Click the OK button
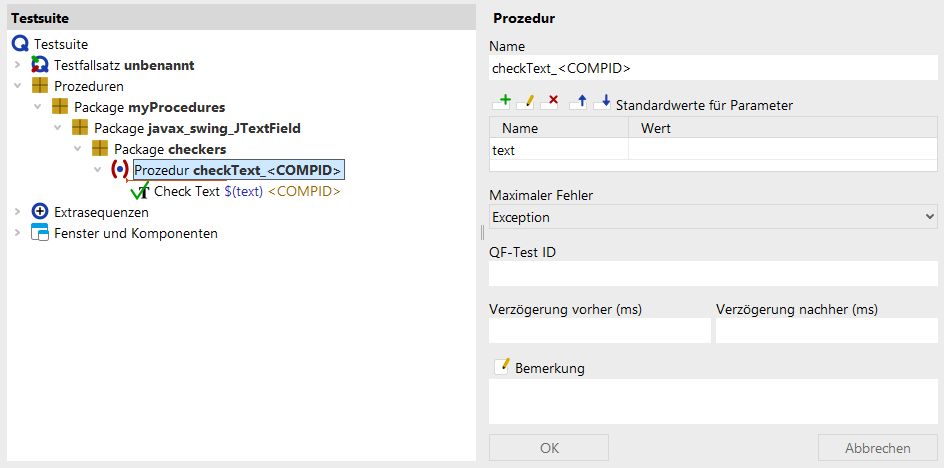944x468 pixels. (x=549, y=448)
